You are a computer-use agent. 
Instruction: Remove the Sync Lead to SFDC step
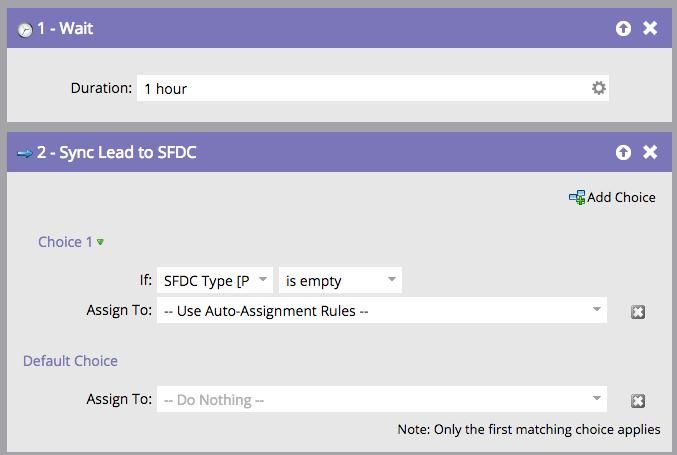click(650, 152)
